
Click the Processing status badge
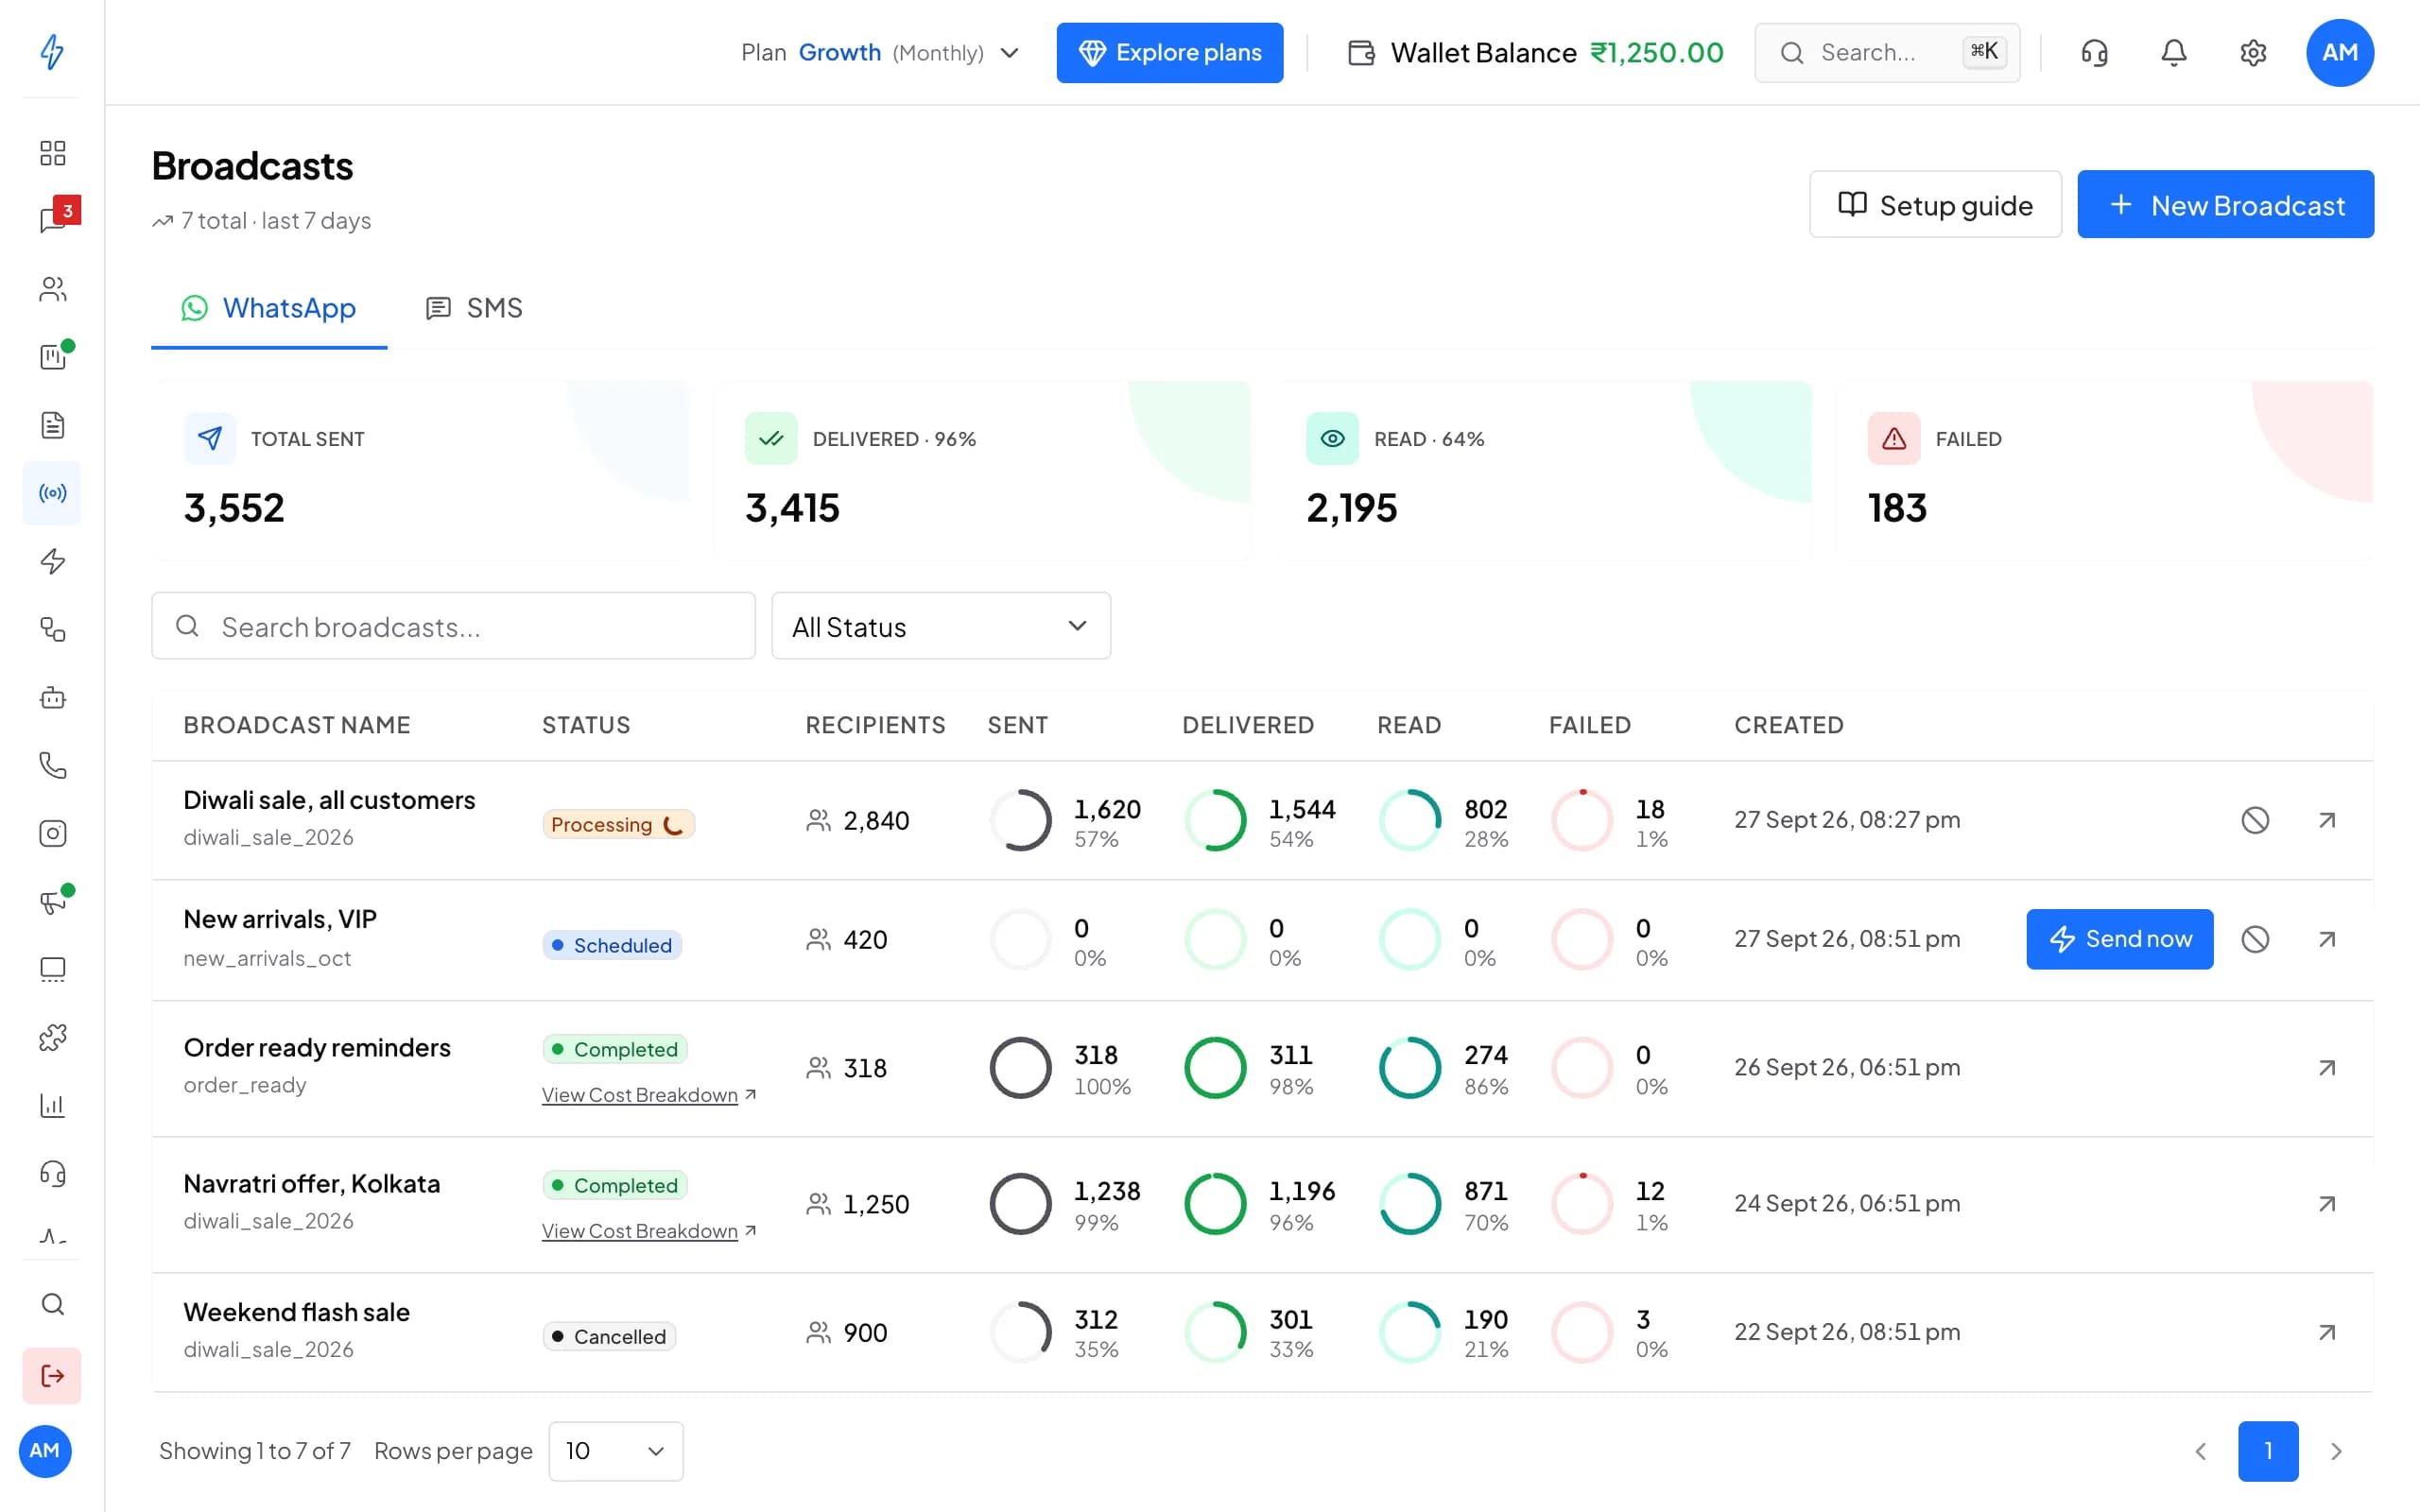(618, 824)
